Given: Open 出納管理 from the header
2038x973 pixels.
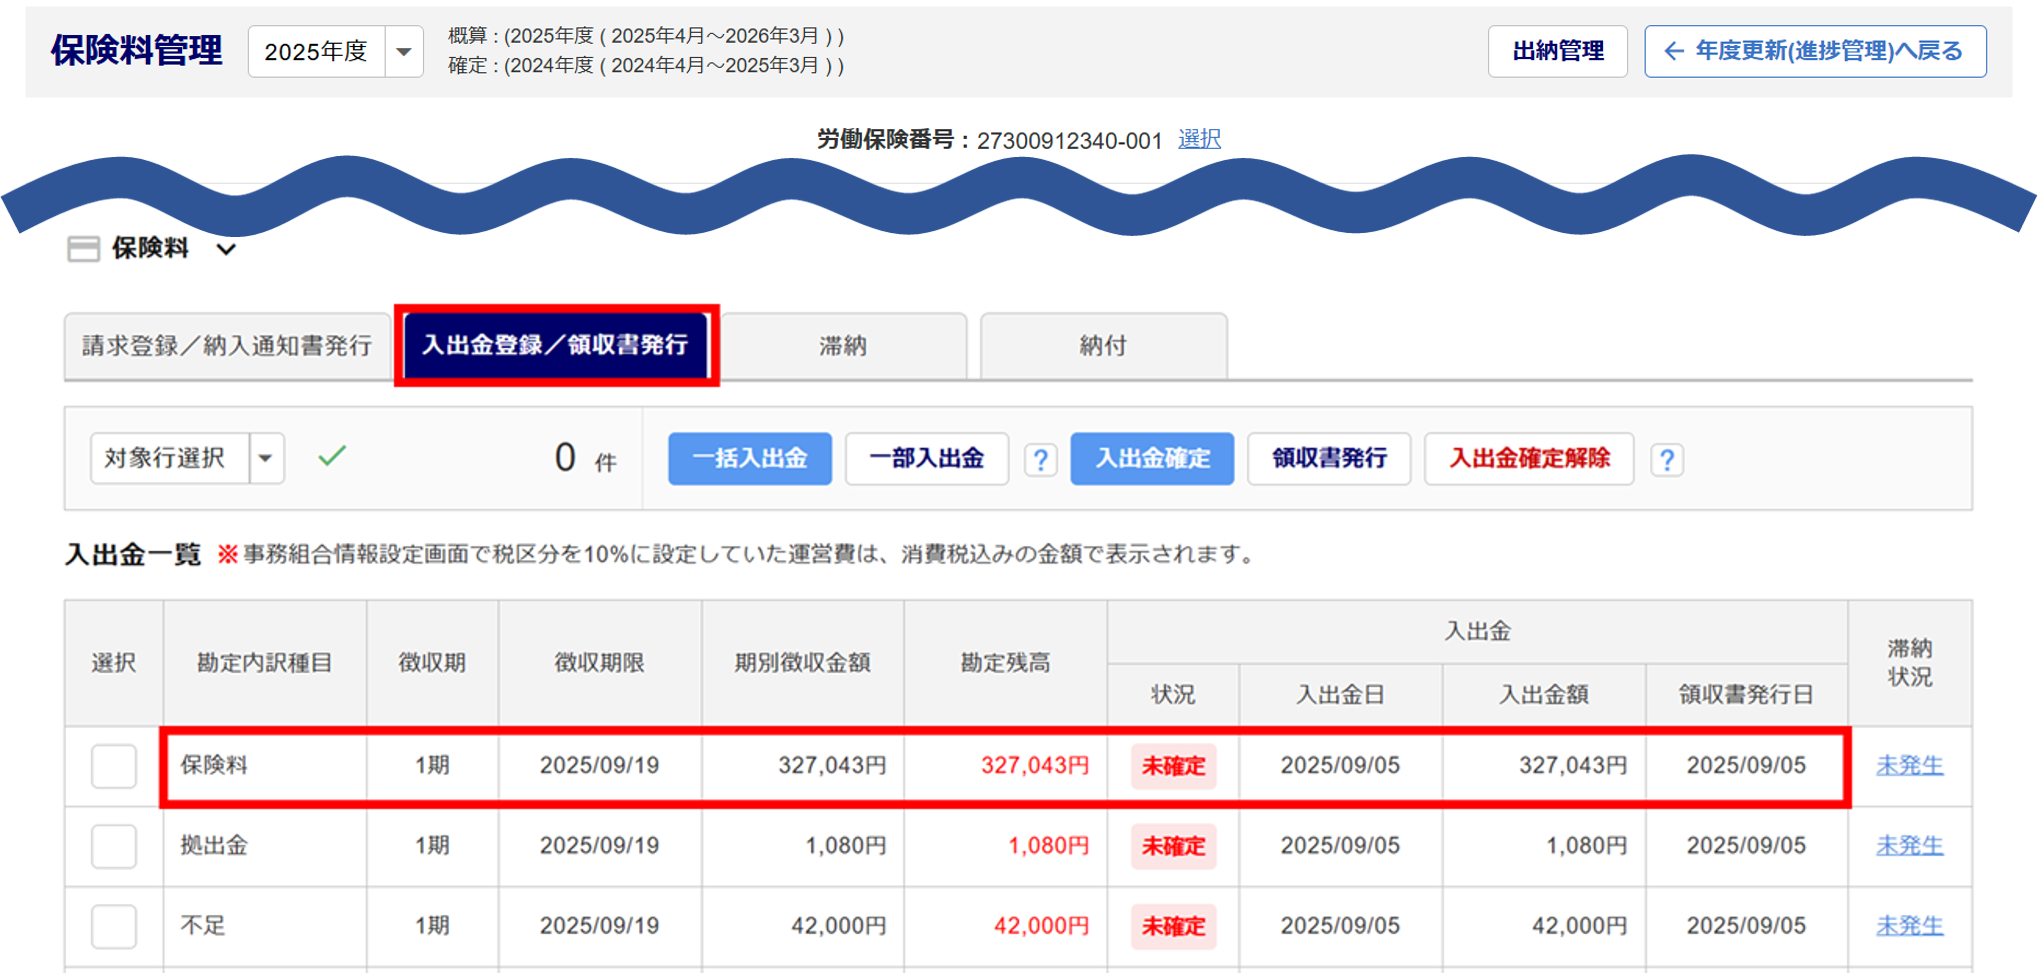Looking at the screenshot, I should (x=1557, y=51).
